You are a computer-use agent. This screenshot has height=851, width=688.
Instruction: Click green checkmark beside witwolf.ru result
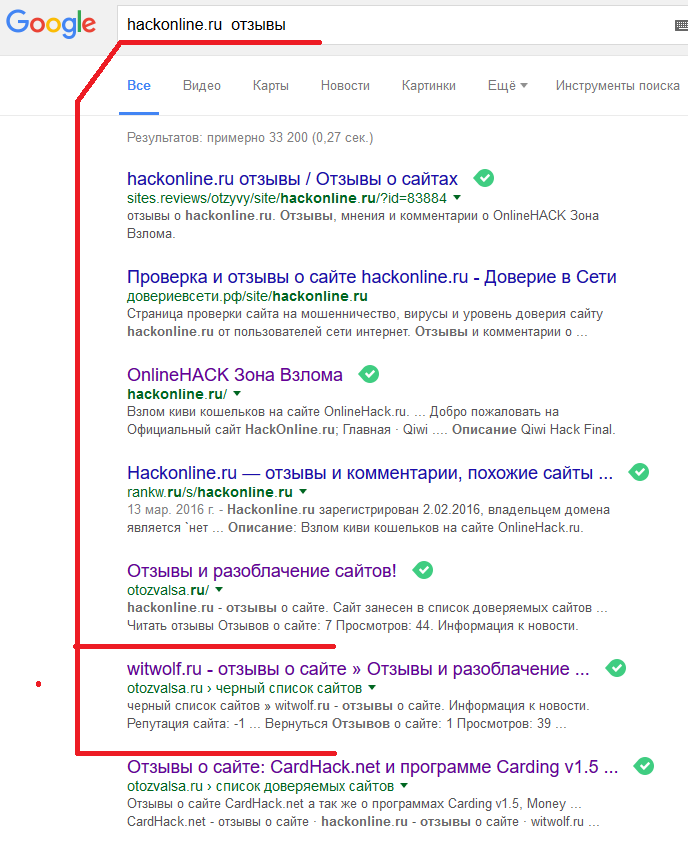click(x=616, y=668)
